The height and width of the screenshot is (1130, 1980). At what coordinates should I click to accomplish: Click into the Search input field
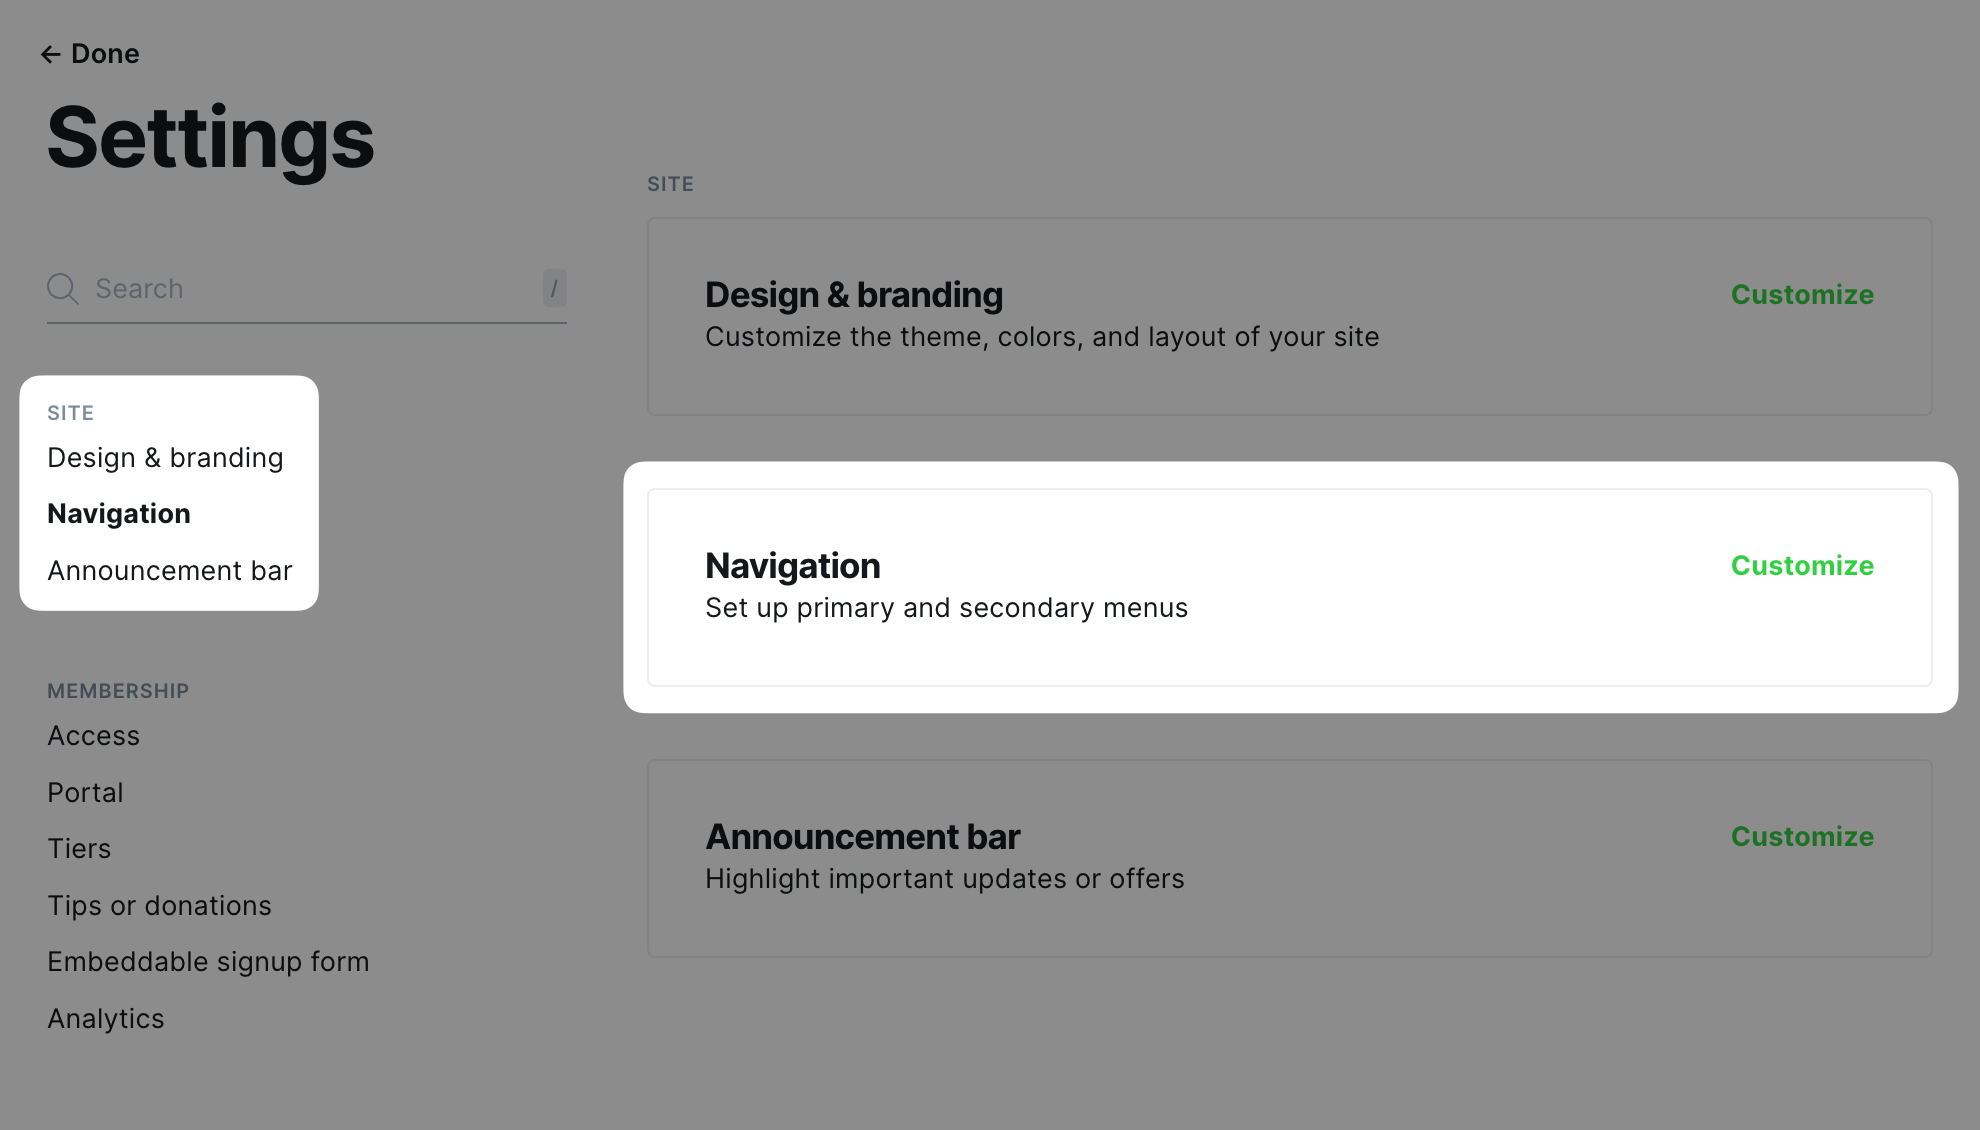point(300,288)
